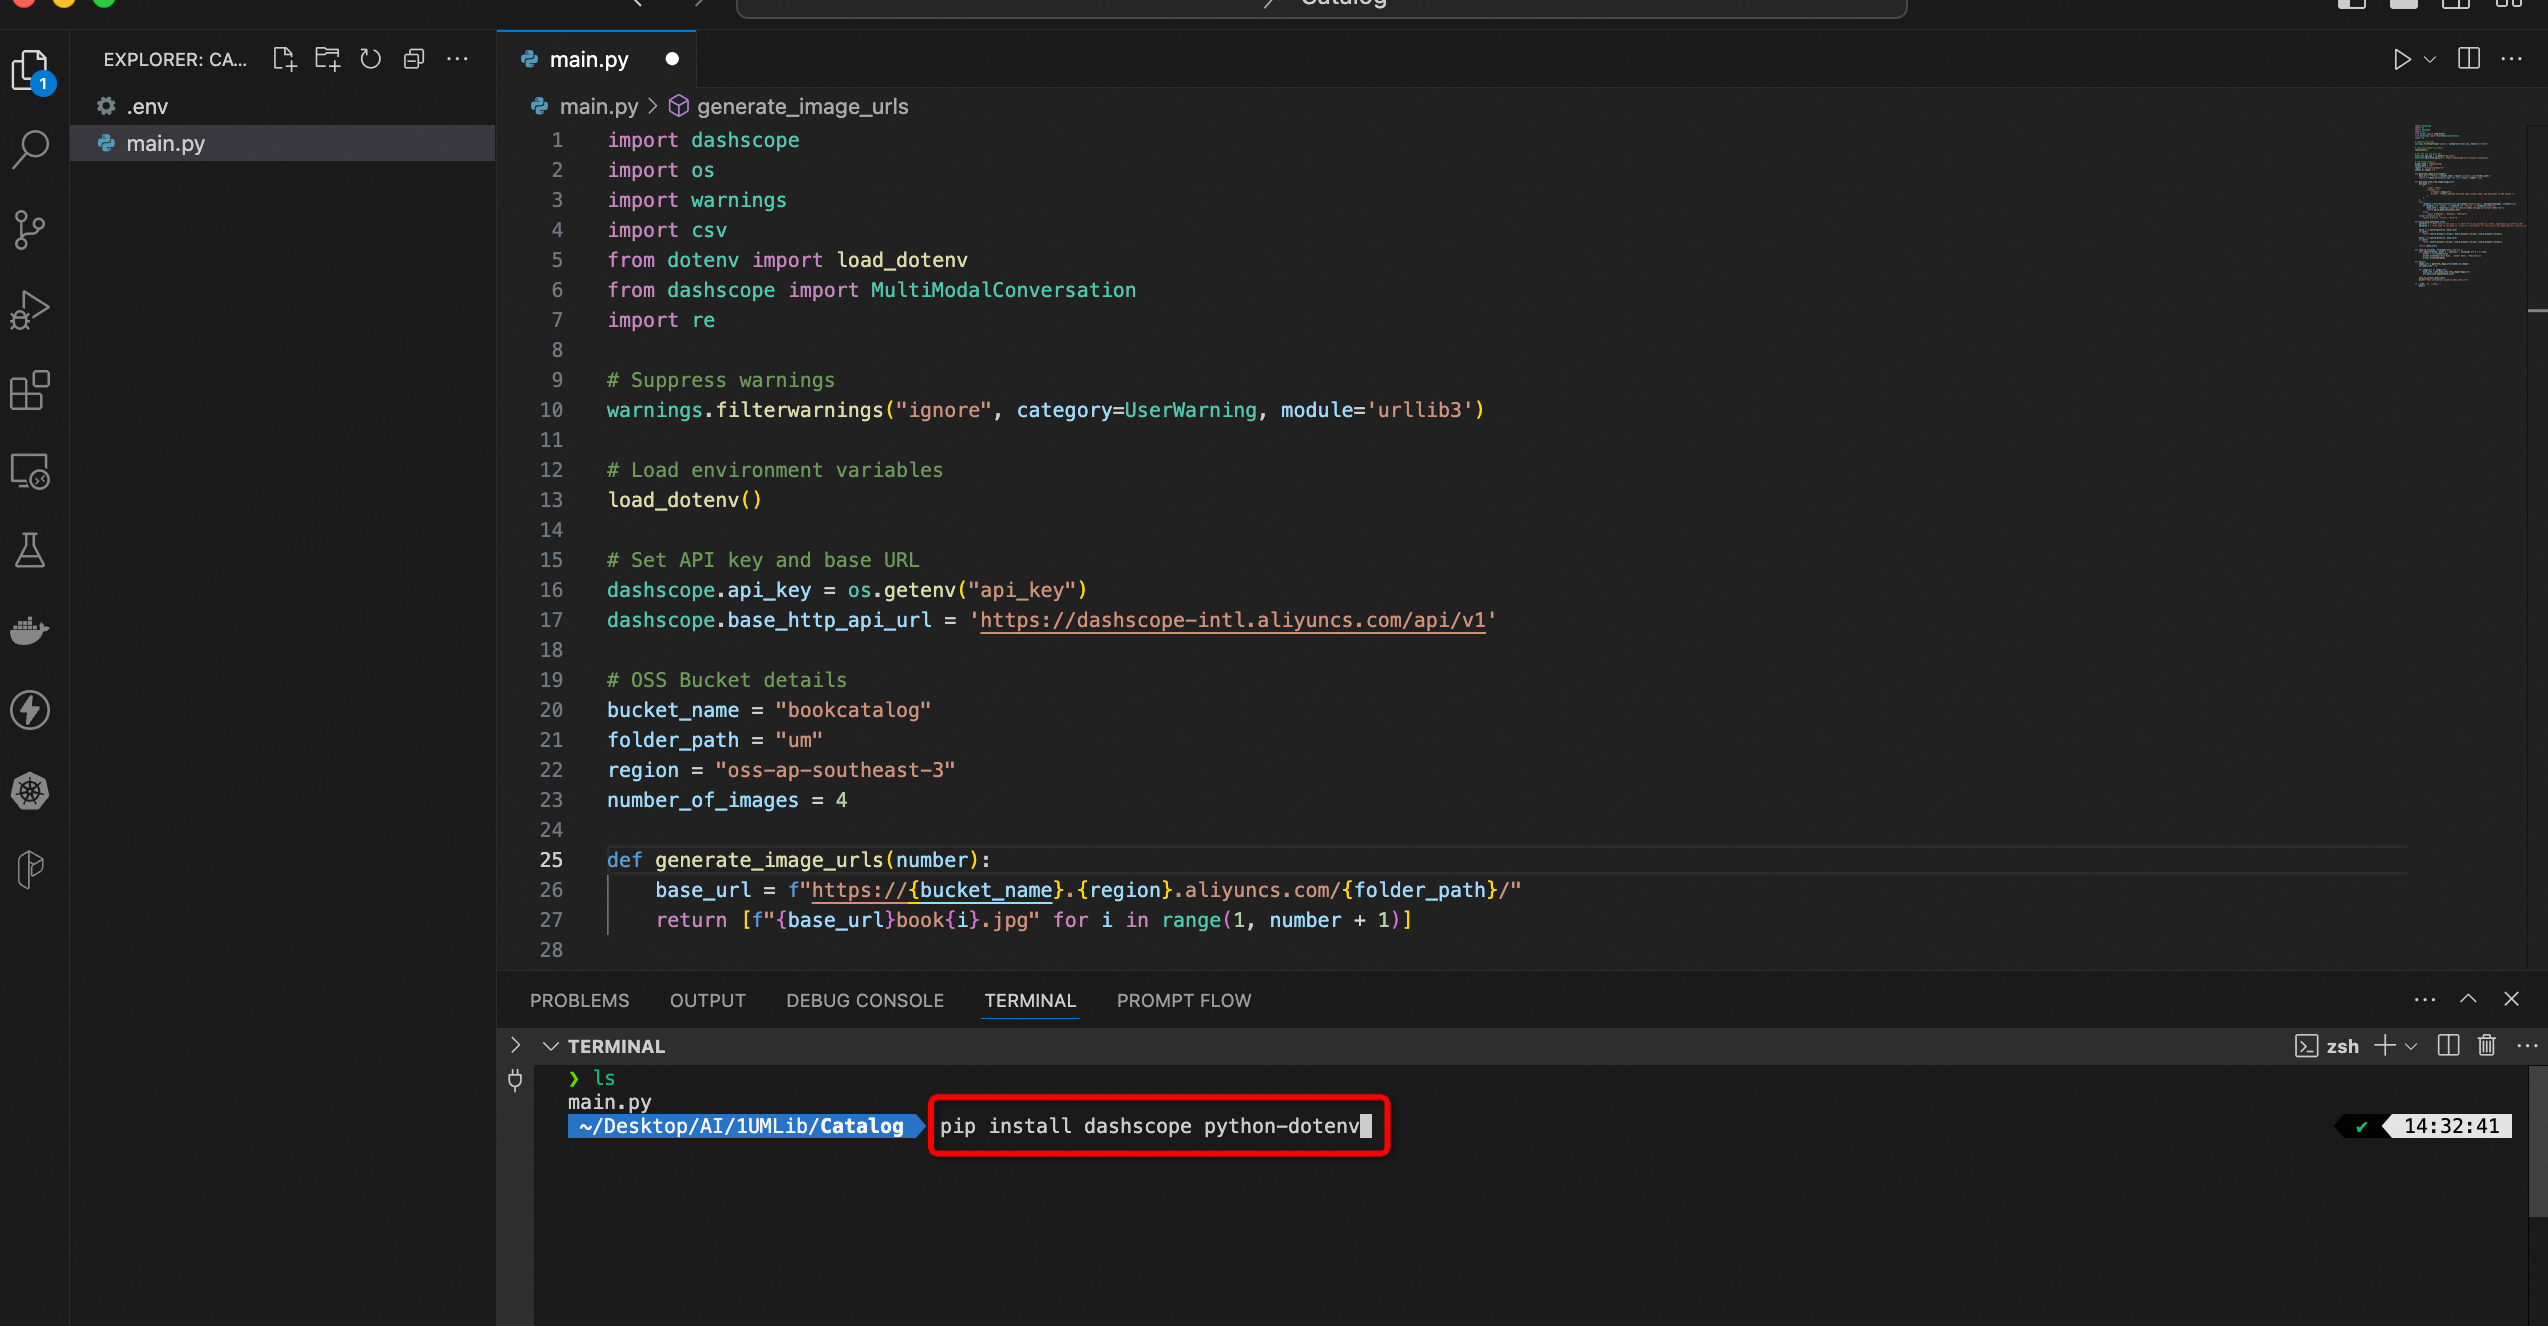
Task: Click the import dashscope line
Action: click(x=703, y=140)
